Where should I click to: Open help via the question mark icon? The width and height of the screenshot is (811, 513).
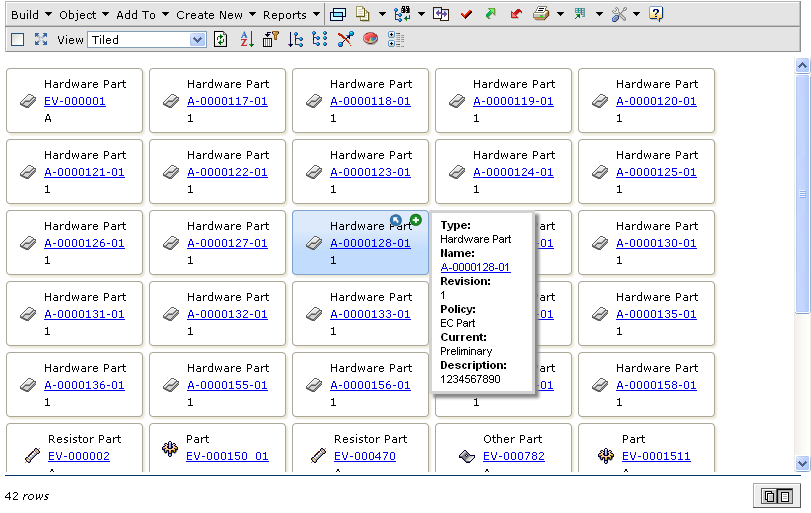pyautogui.click(x=656, y=15)
